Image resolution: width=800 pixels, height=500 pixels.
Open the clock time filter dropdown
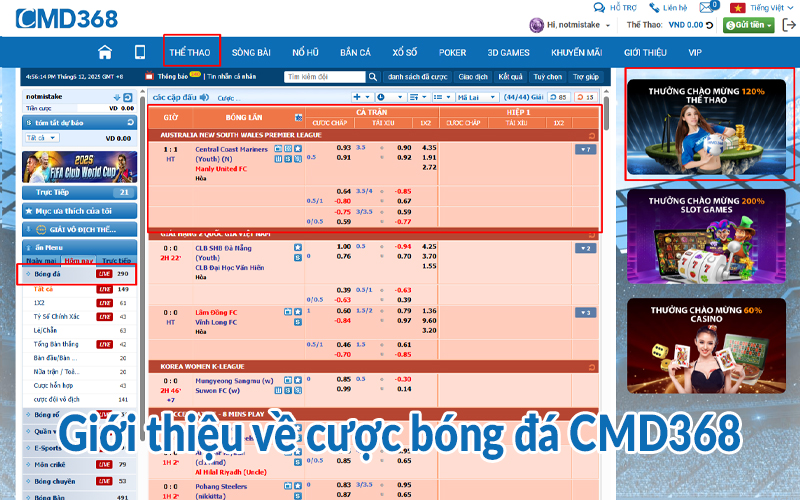coord(390,97)
